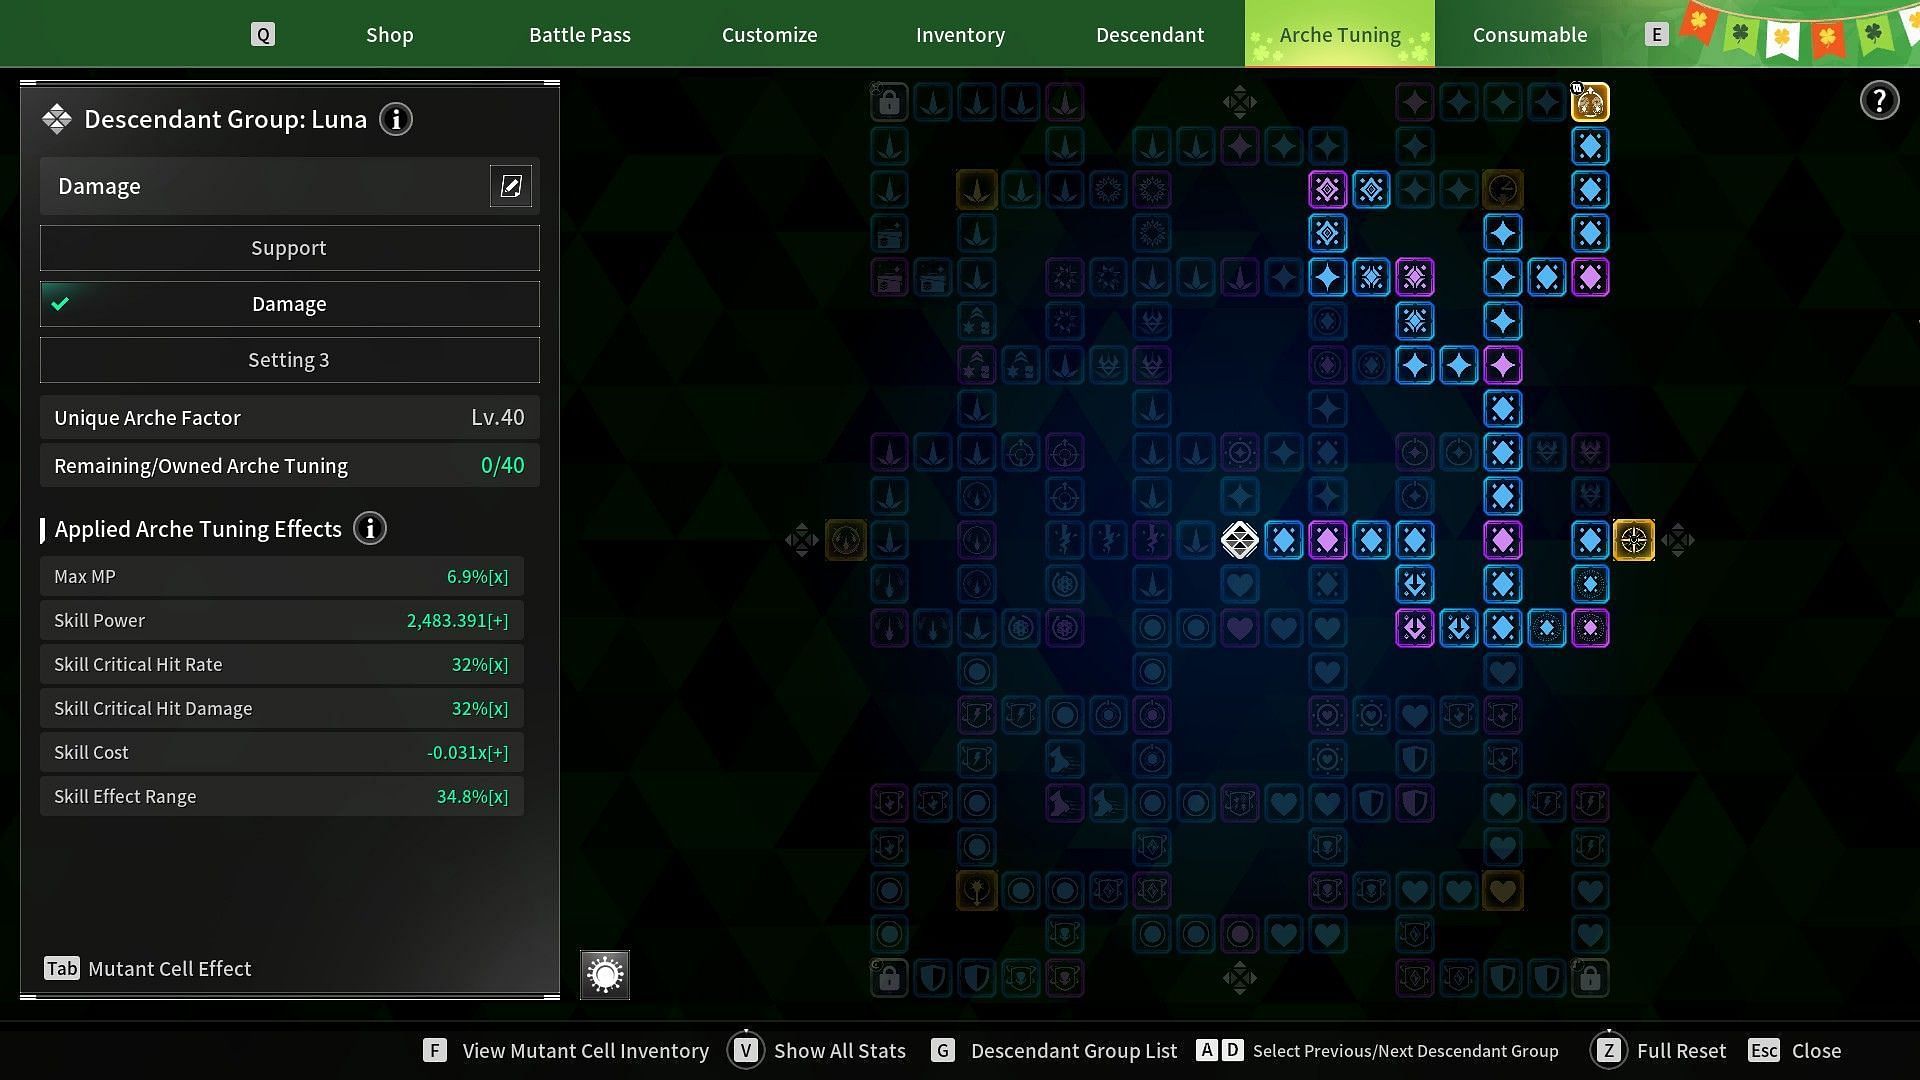Select the white diamond central start node
The height and width of the screenshot is (1080, 1920).
click(1240, 540)
